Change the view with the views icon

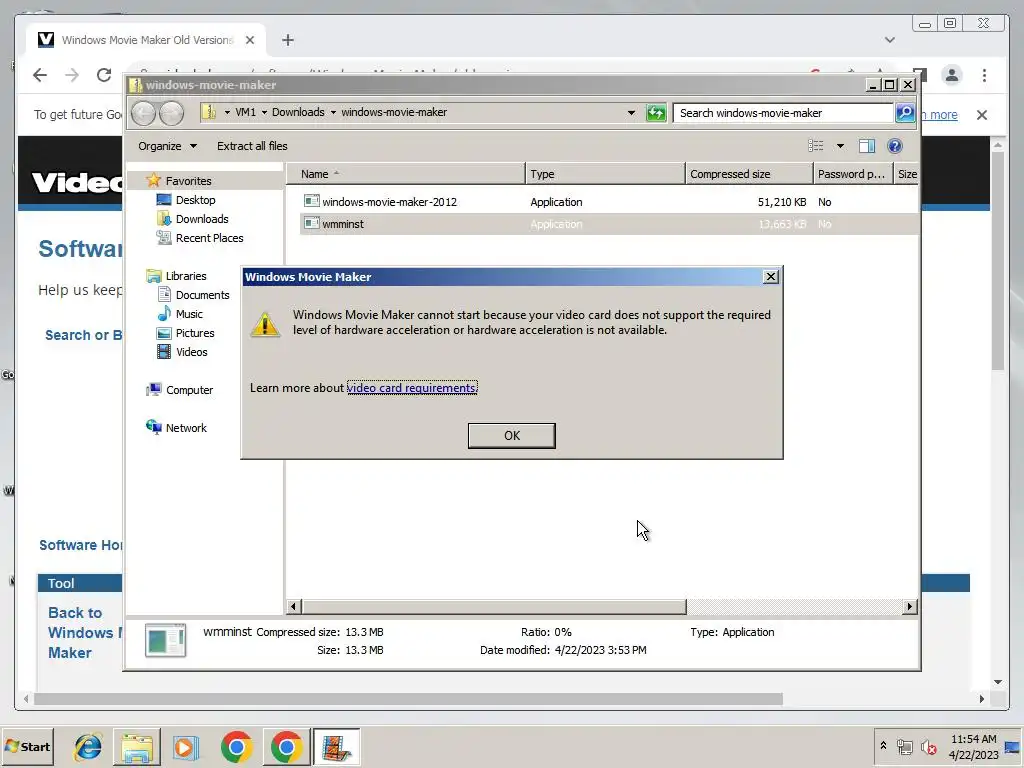pyautogui.click(x=816, y=146)
